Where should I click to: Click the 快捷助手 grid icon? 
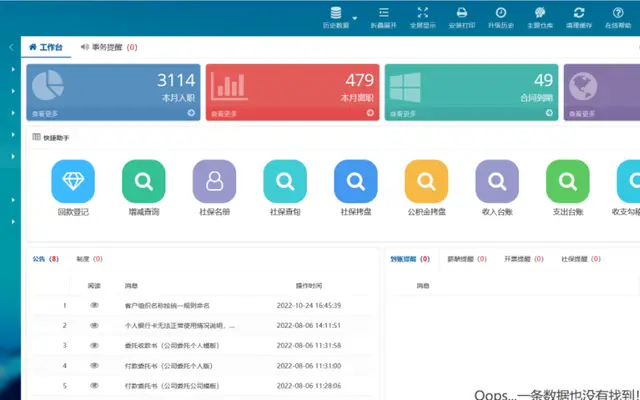click(36, 137)
